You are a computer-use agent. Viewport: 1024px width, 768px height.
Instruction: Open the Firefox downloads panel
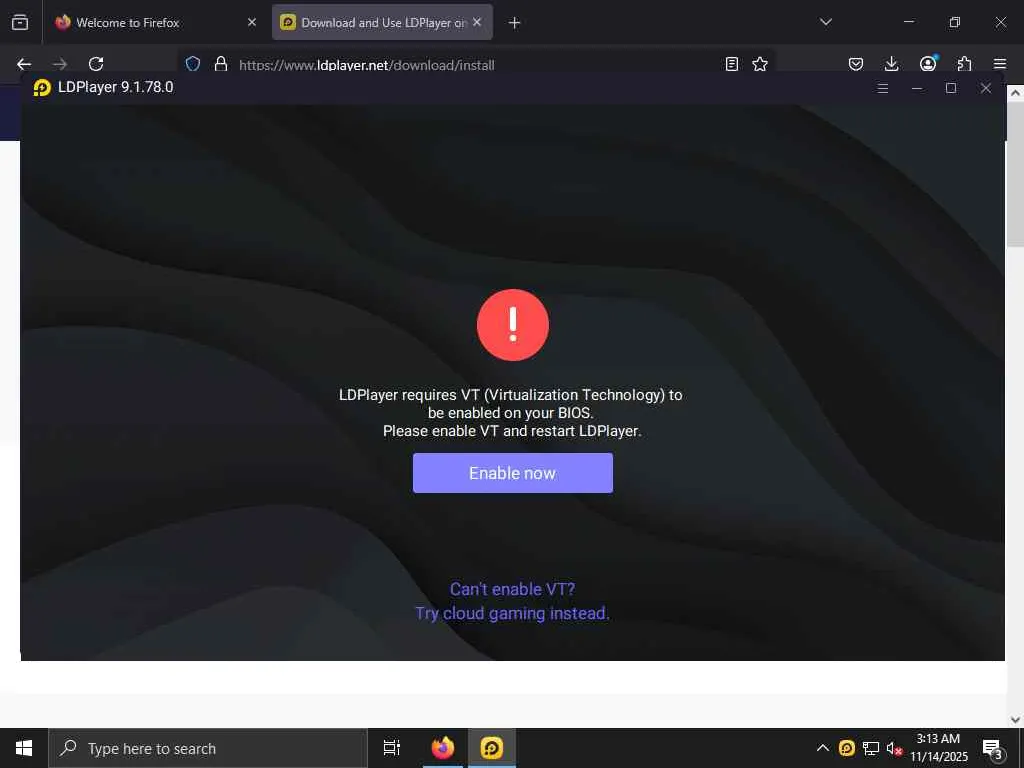click(x=891, y=64)
